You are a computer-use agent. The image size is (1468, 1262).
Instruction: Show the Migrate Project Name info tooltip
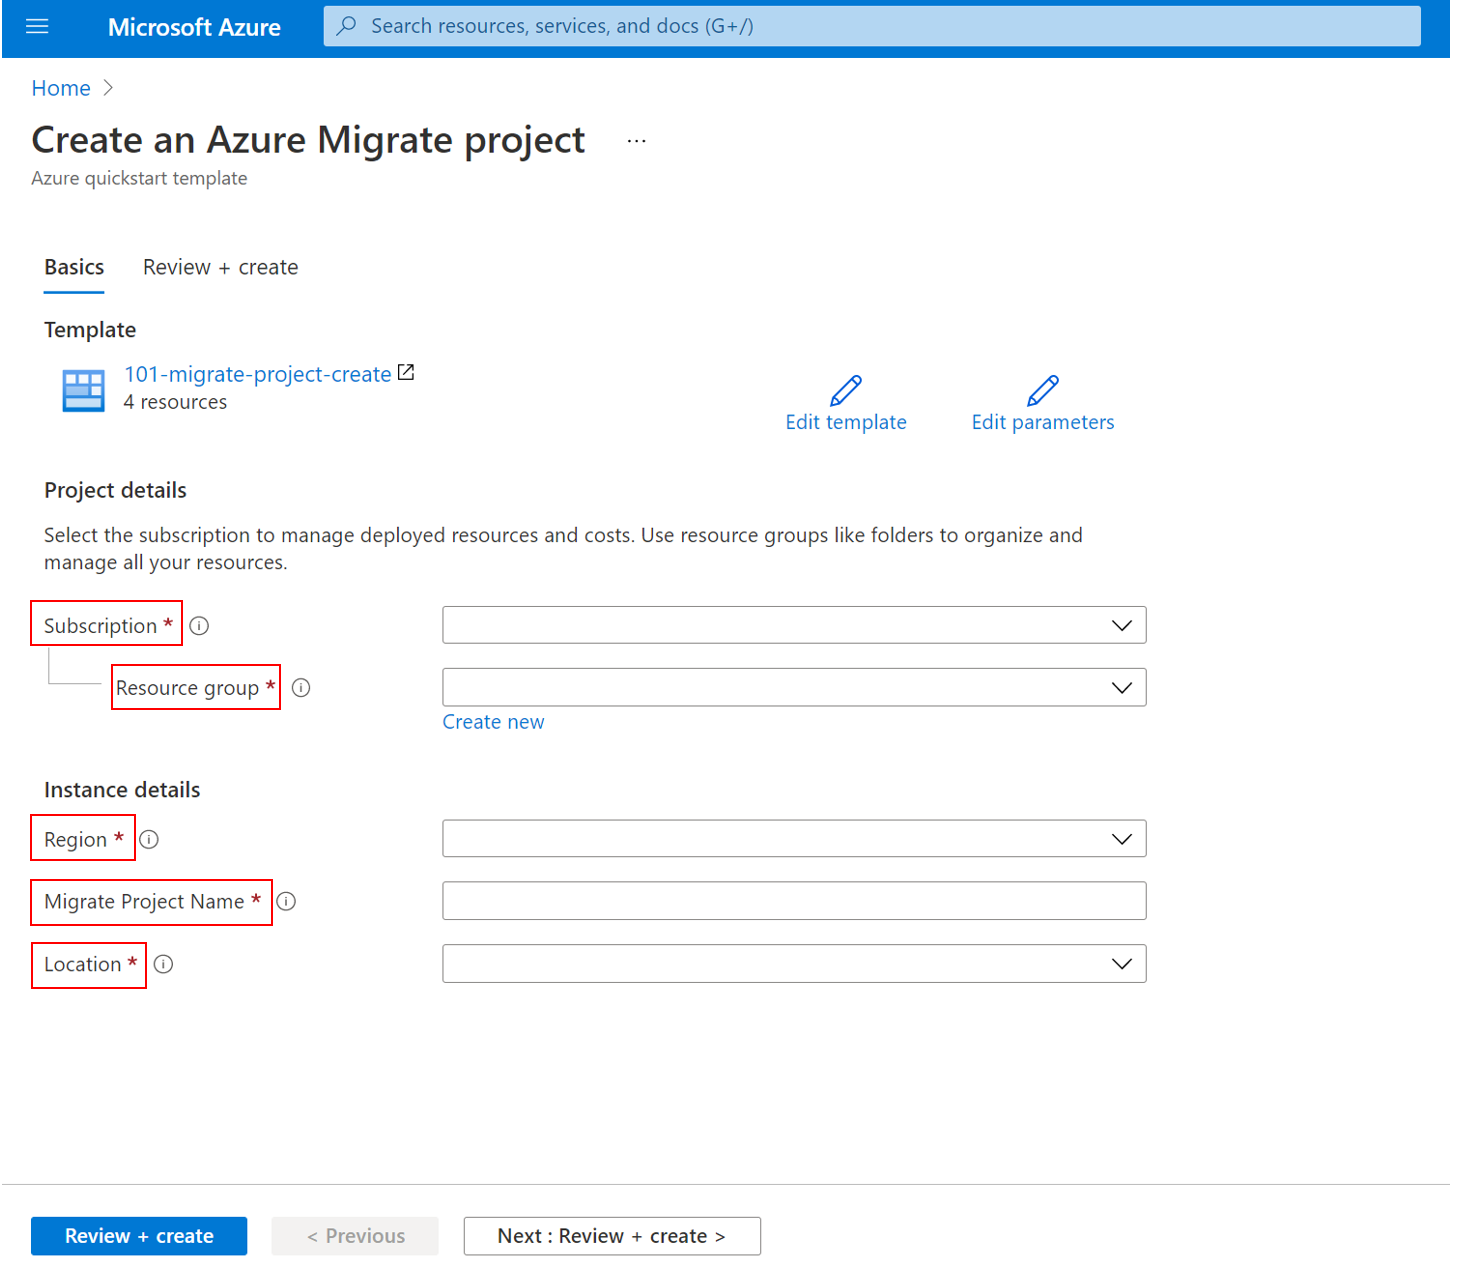pos(286,901)
